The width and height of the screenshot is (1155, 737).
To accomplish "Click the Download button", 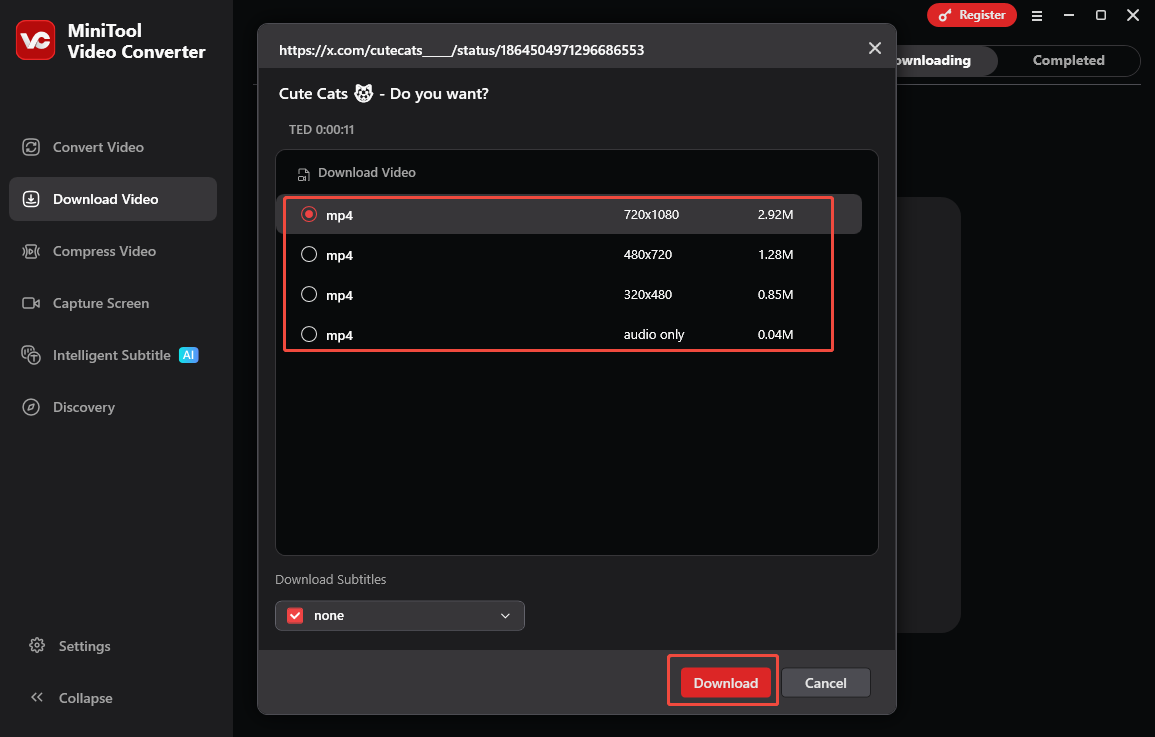I will [x=723, y=682].
